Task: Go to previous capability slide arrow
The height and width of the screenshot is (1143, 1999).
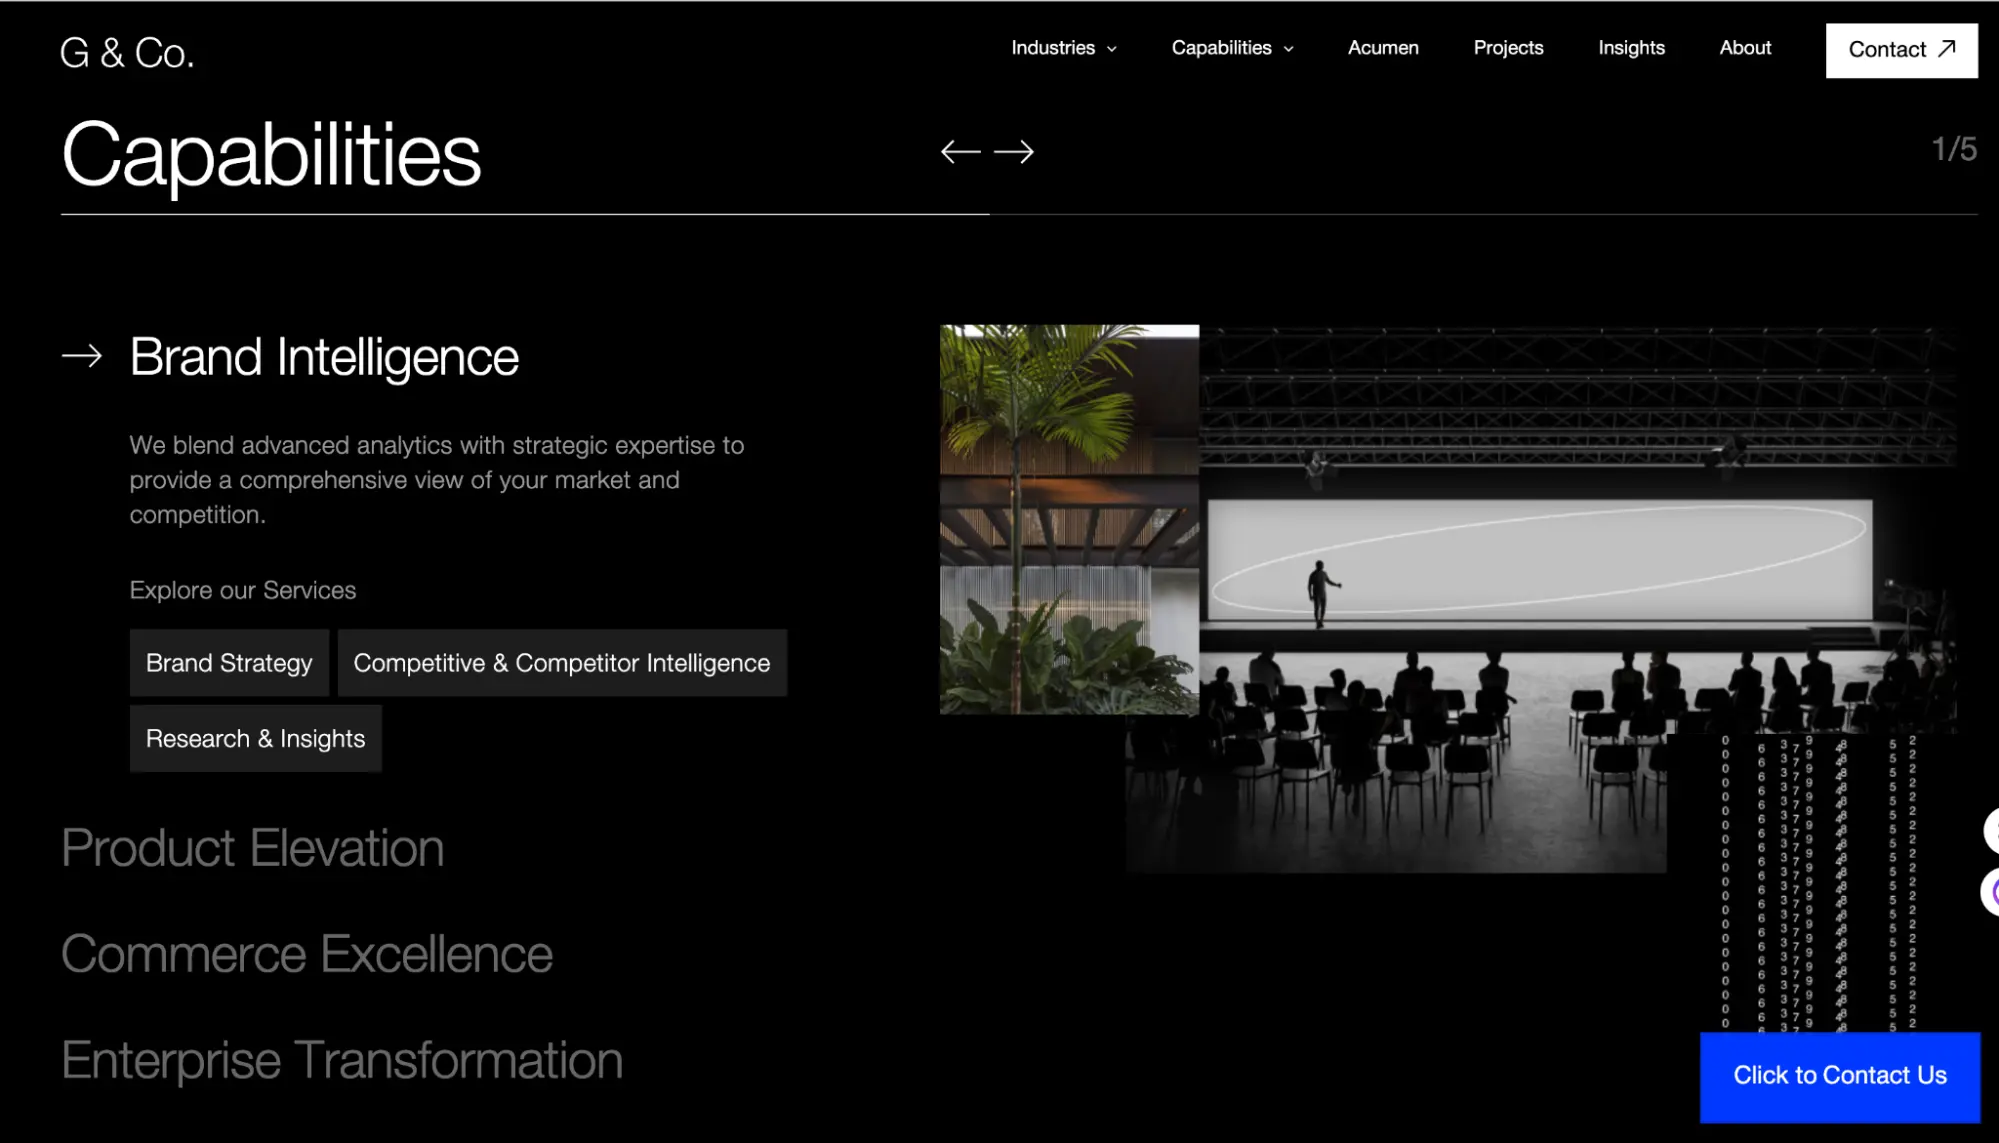Action: (960, 152)
